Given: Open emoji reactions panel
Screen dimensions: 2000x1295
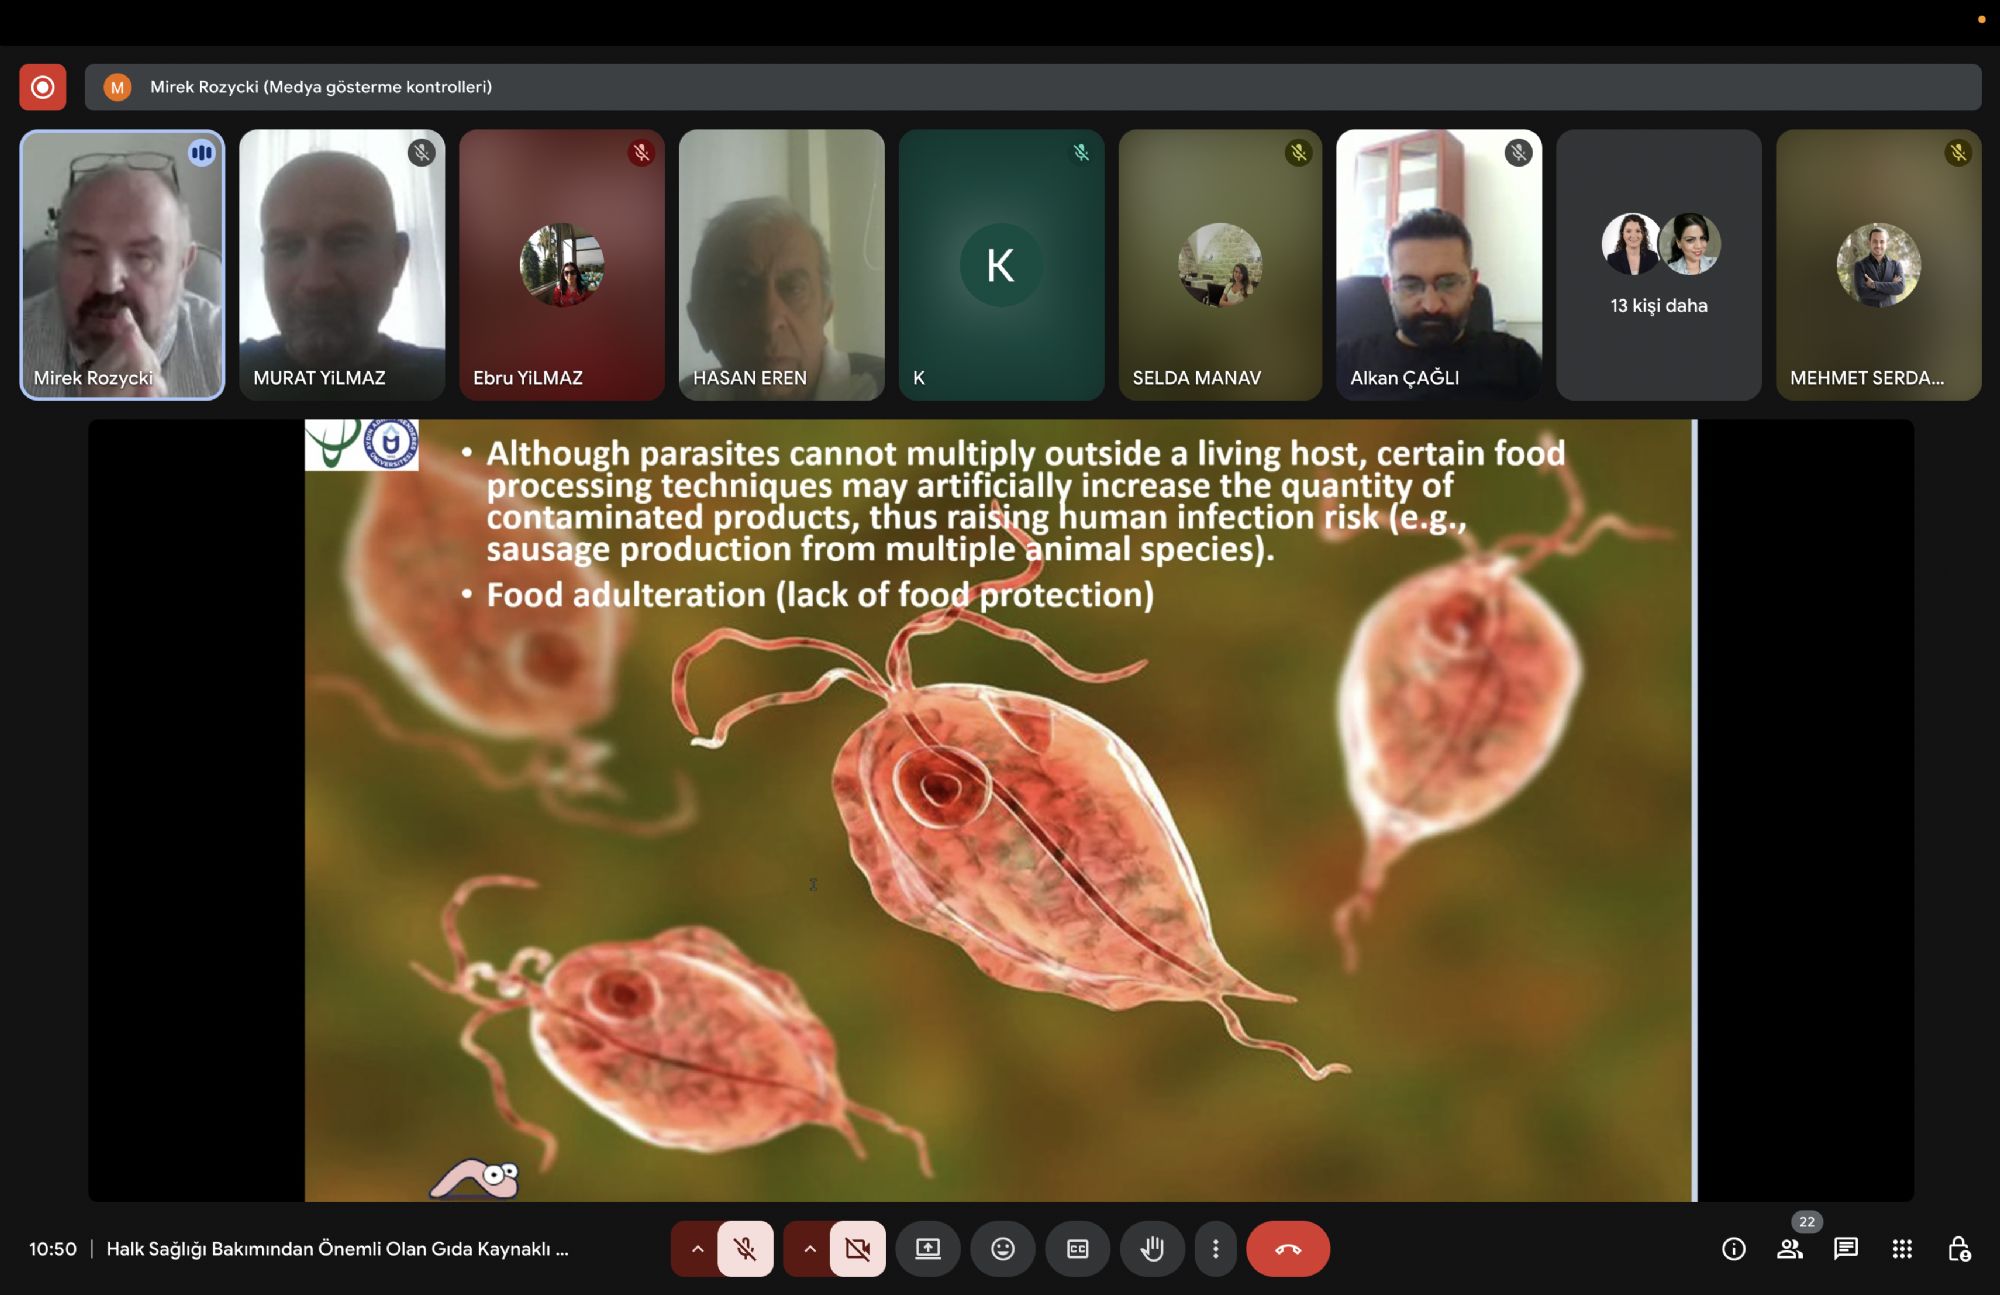Looking at the screenshot, I should (1002, 1249).
